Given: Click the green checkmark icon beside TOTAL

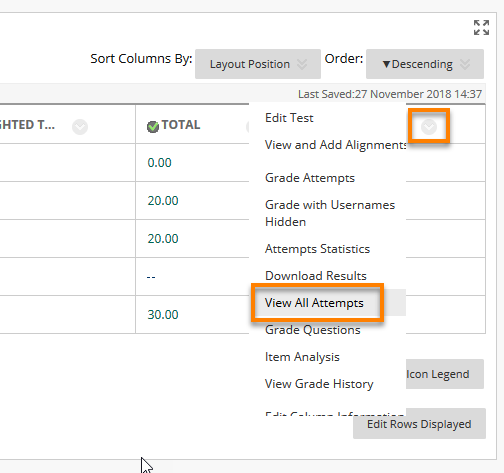Looking at the screenshot, I should point(153,126).
